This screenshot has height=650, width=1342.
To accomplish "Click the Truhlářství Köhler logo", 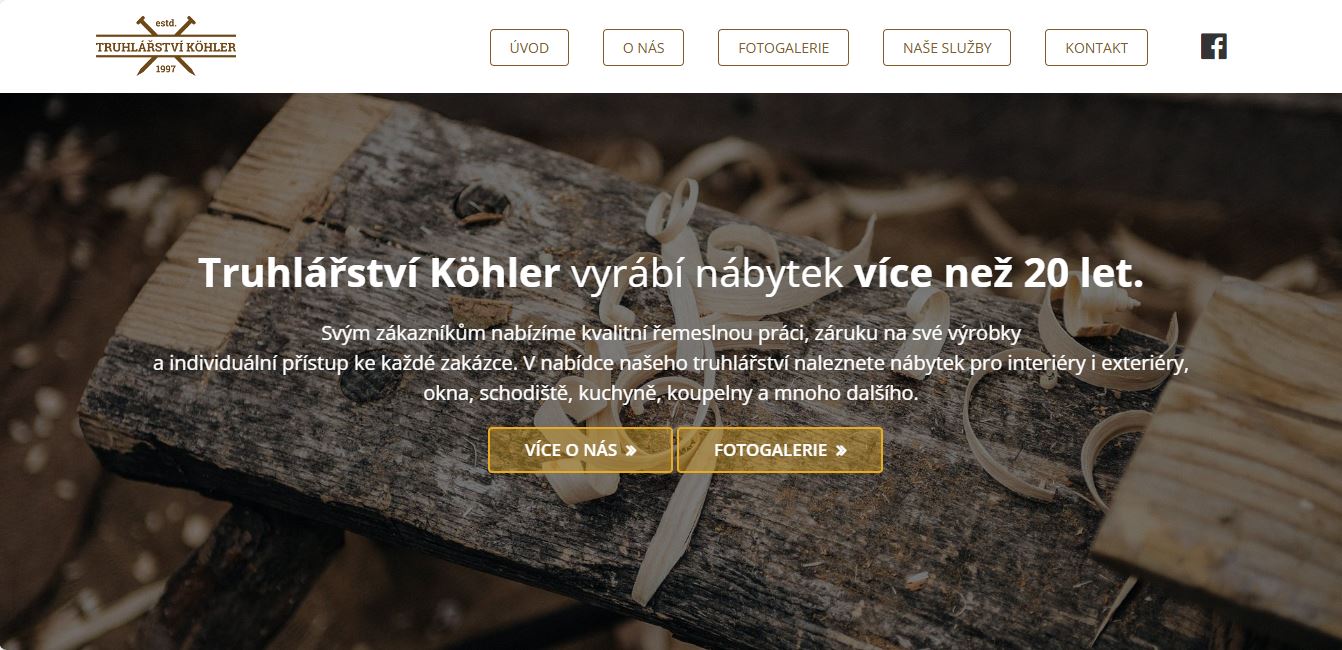I will pyautogui.click(x=166, y=46).
